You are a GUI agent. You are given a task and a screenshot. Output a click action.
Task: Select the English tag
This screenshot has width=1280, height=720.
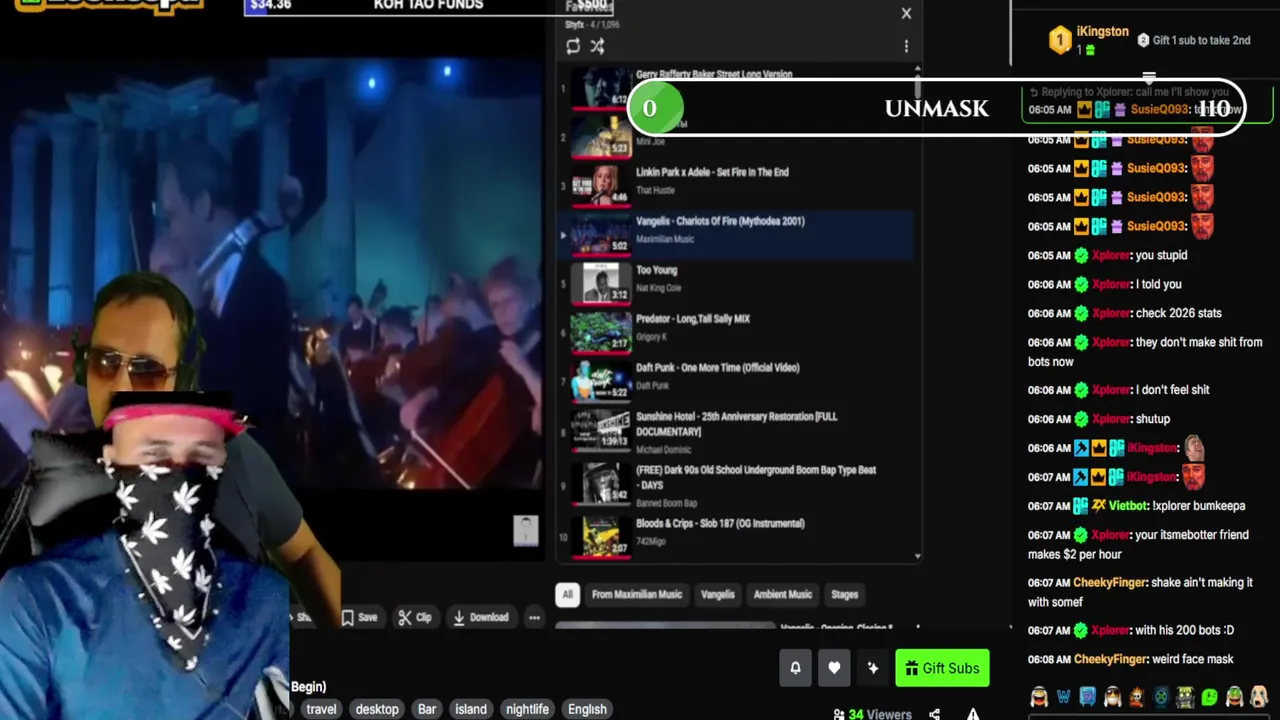pos(587,709)
